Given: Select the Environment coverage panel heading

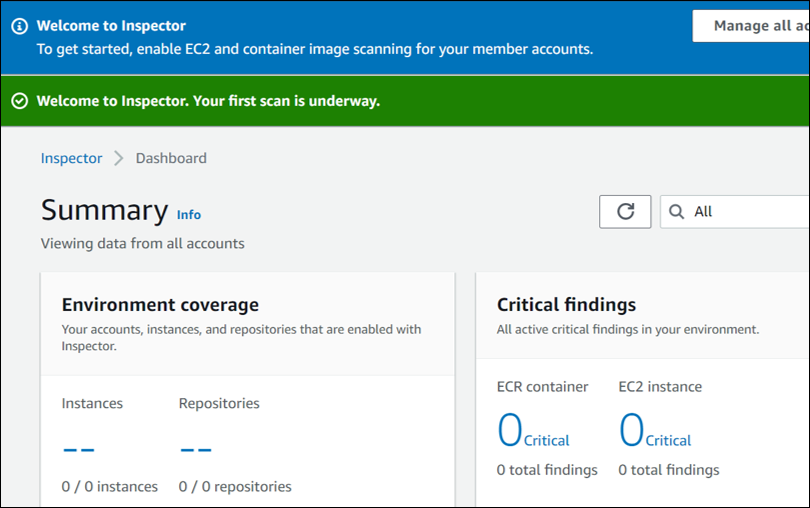Looking at the screenshot, I should [160, 305].
